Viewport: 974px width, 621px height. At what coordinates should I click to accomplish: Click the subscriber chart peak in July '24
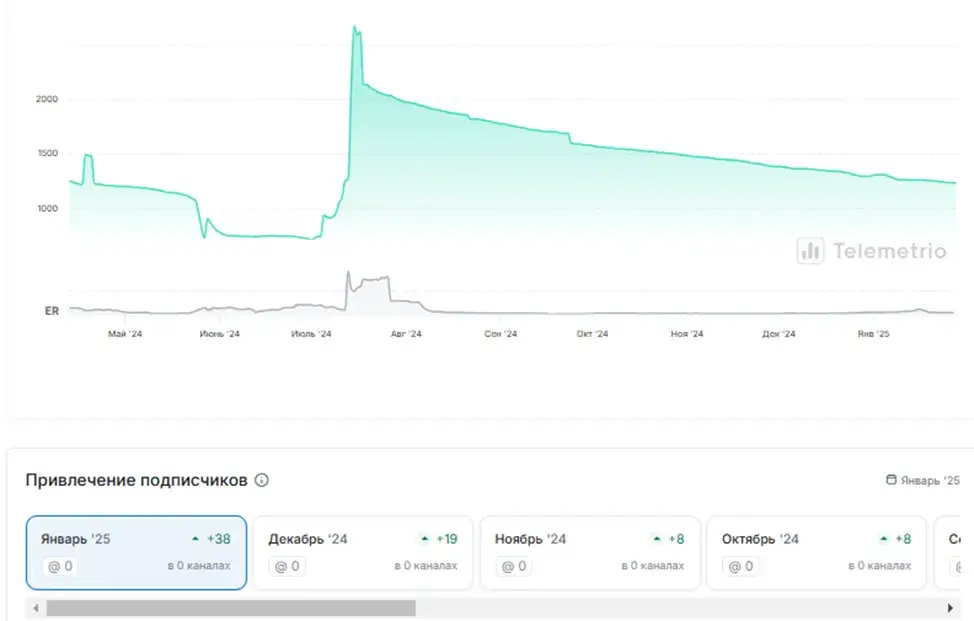point(355,28)
